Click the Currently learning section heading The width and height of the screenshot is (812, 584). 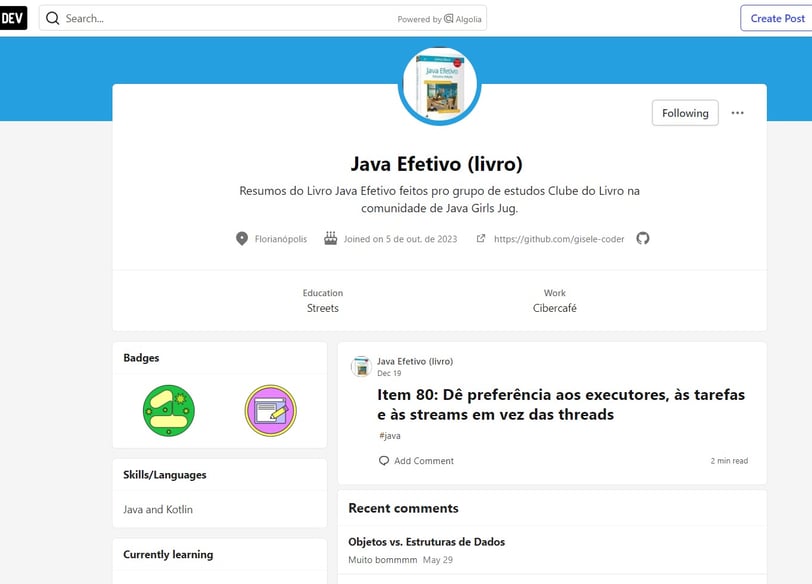[x=168, y=554]
